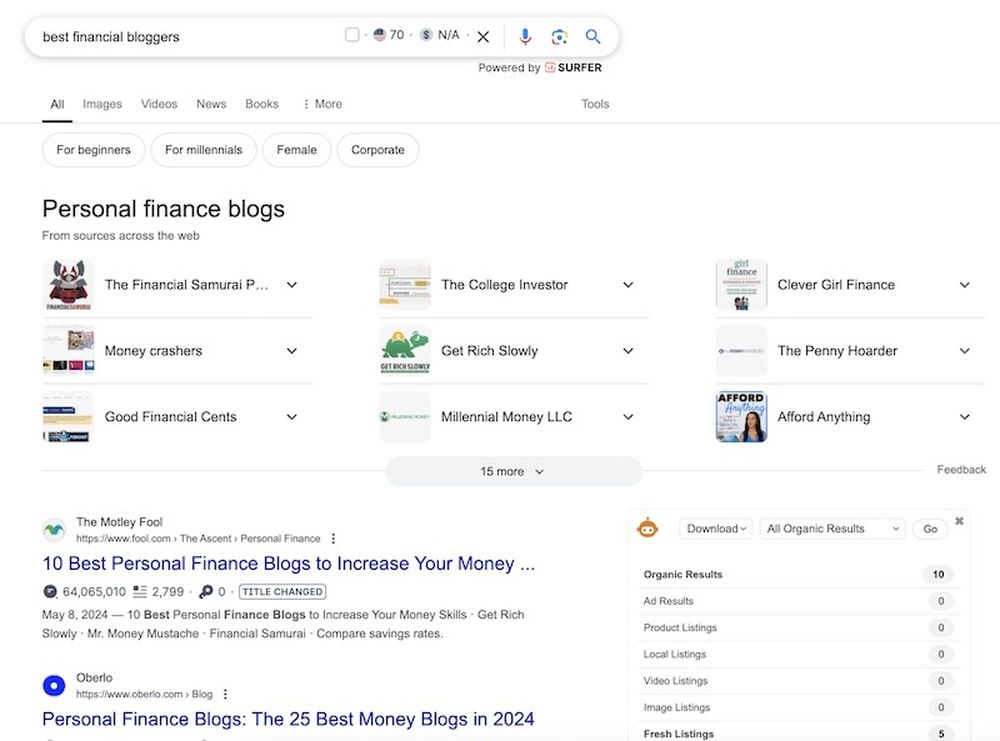This screenshot has height=741, width=1000.
Task: Switch to the Images tab
Action: click(102, 104)
